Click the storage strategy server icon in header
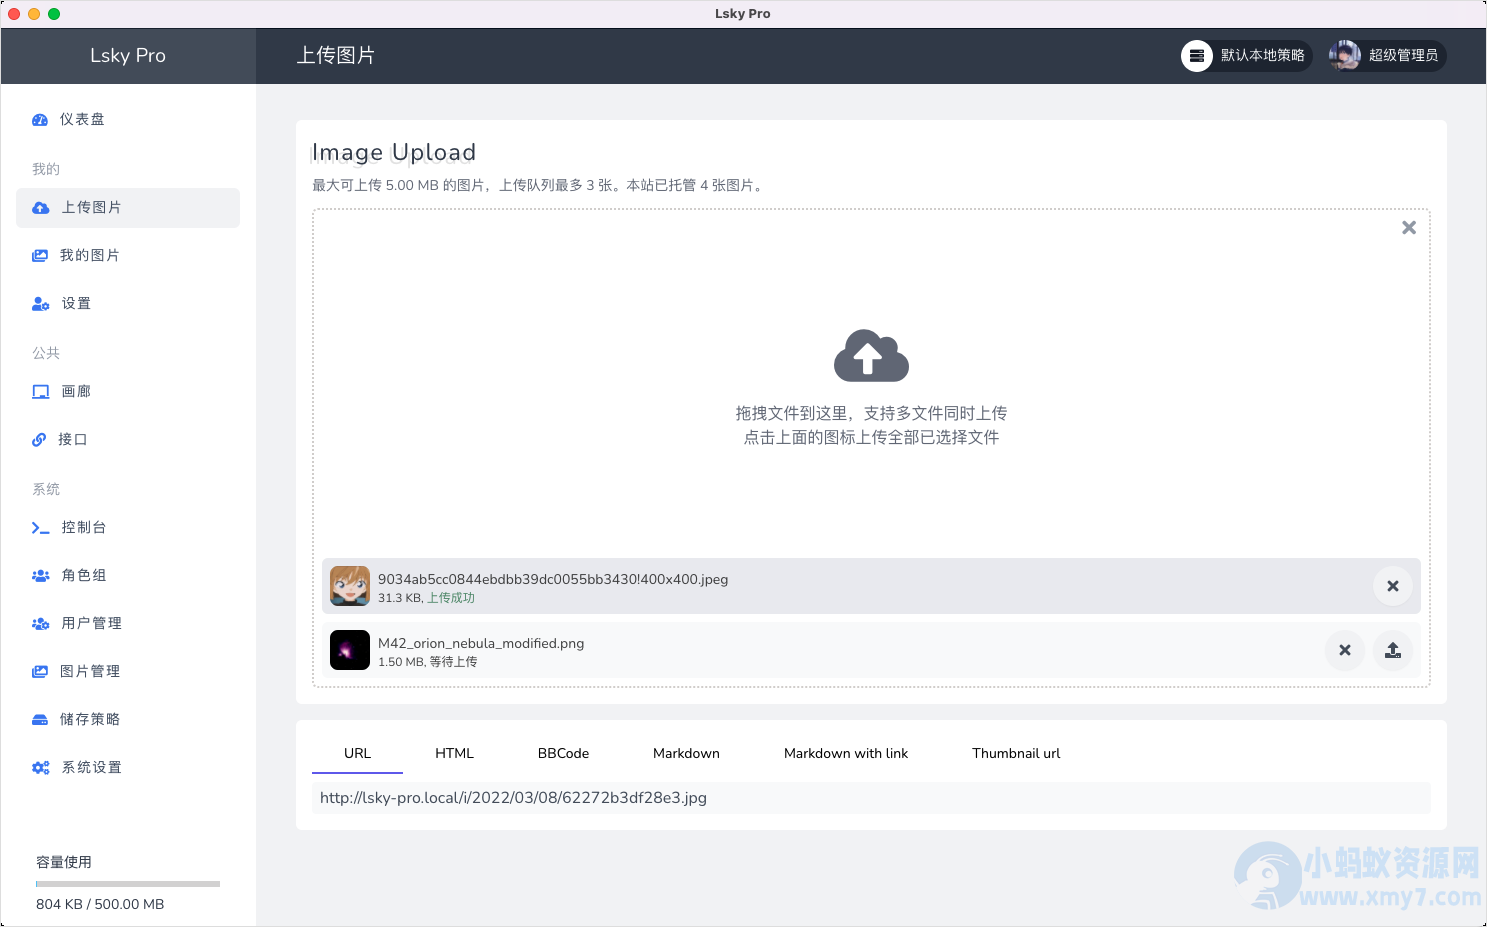The height and width of the screenshot is (927, 1487). point(1197,56)
